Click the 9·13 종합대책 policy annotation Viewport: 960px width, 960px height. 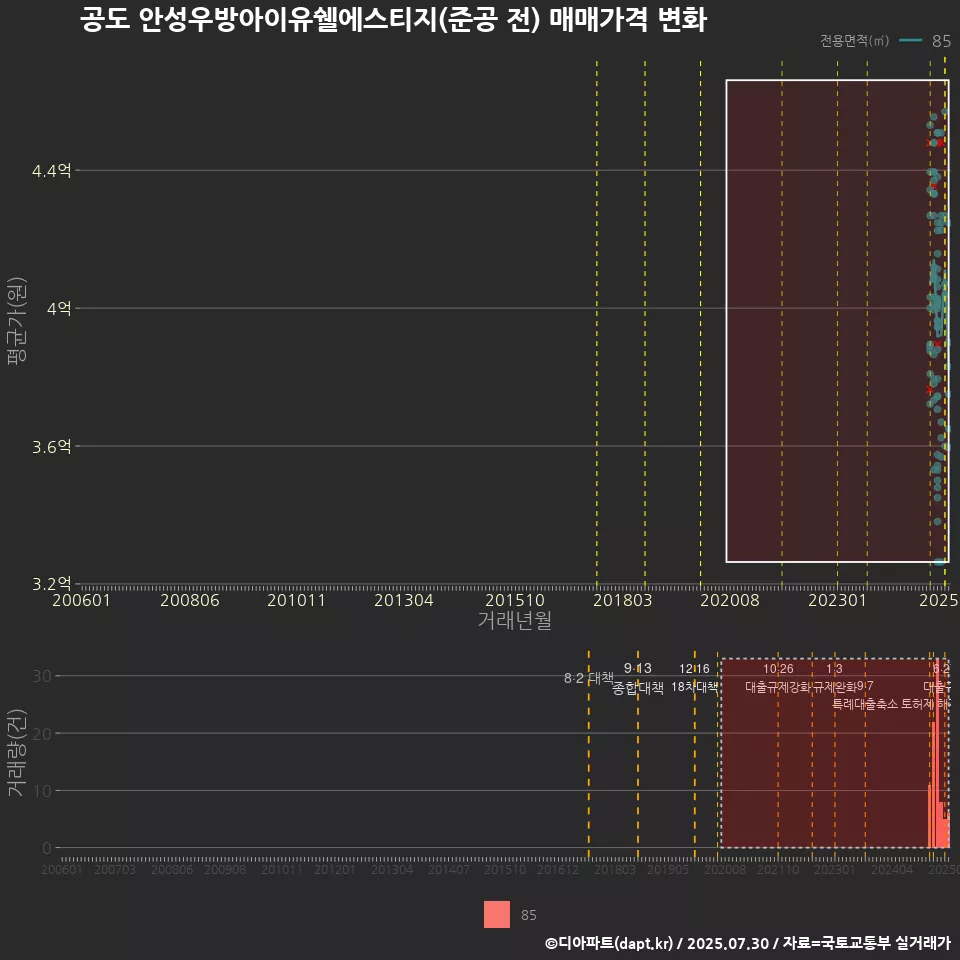point(637,678)
